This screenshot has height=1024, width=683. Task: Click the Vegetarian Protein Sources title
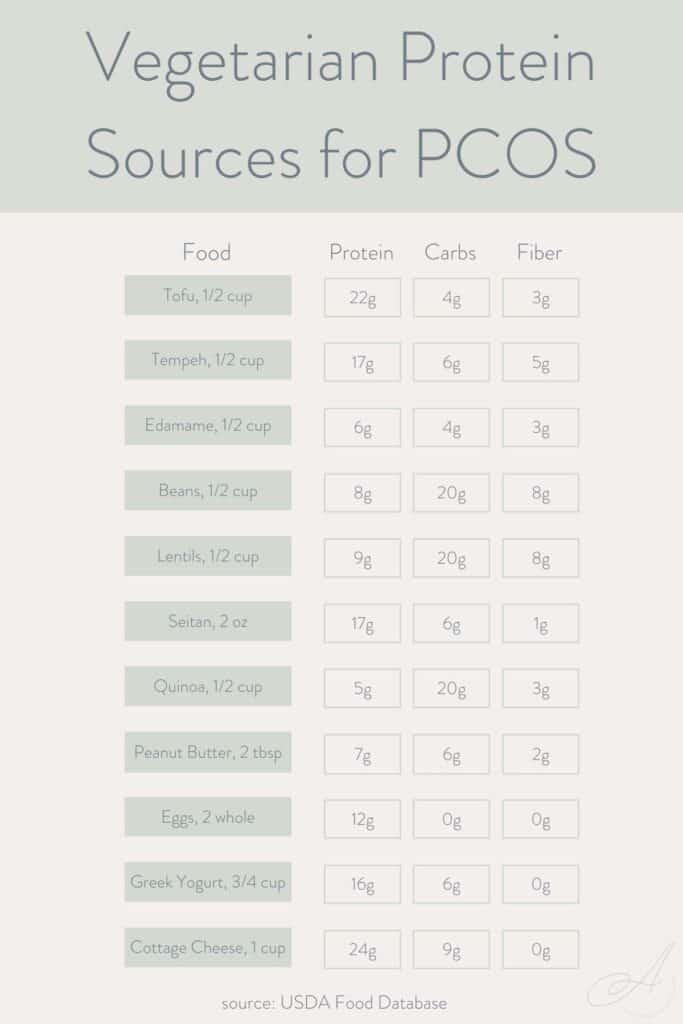click(341, 106)
